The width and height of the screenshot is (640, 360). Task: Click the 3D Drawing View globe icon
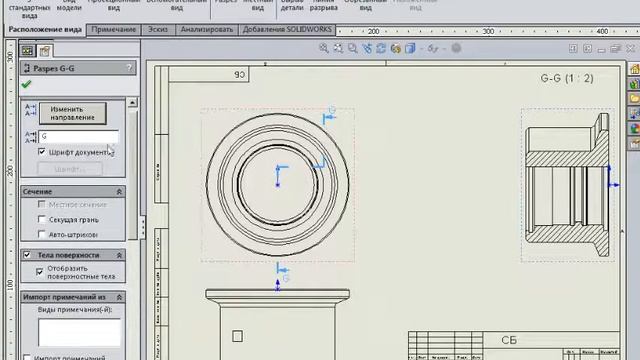[396, 49]
